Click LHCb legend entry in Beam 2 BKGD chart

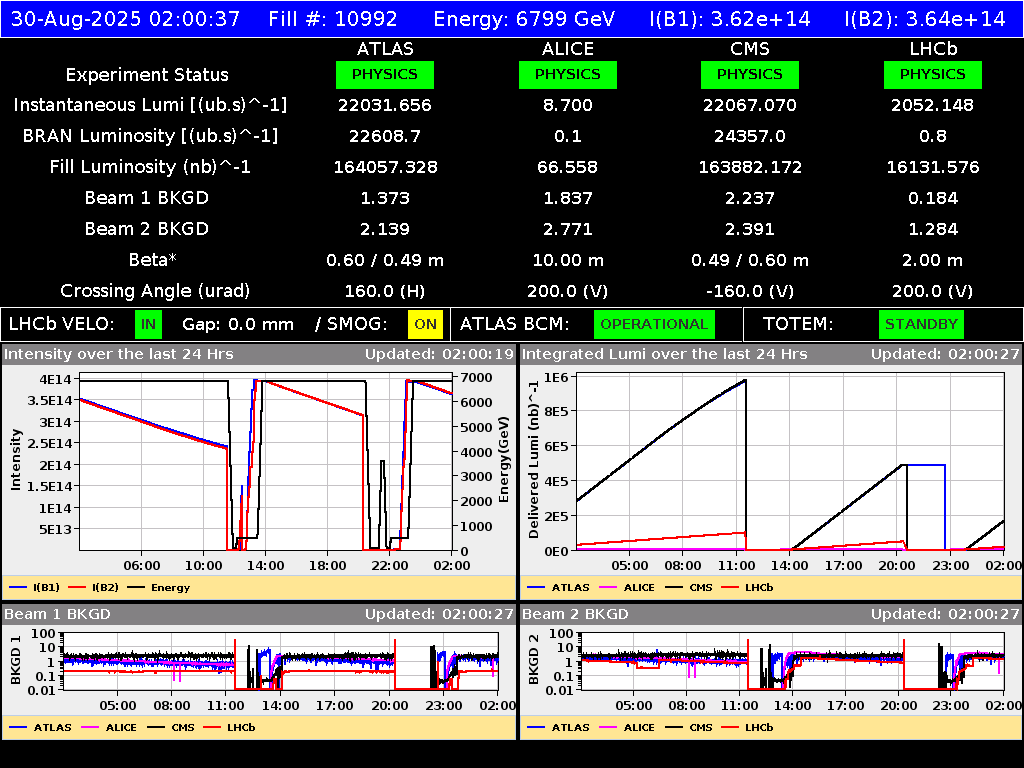[x=747, y=727]
